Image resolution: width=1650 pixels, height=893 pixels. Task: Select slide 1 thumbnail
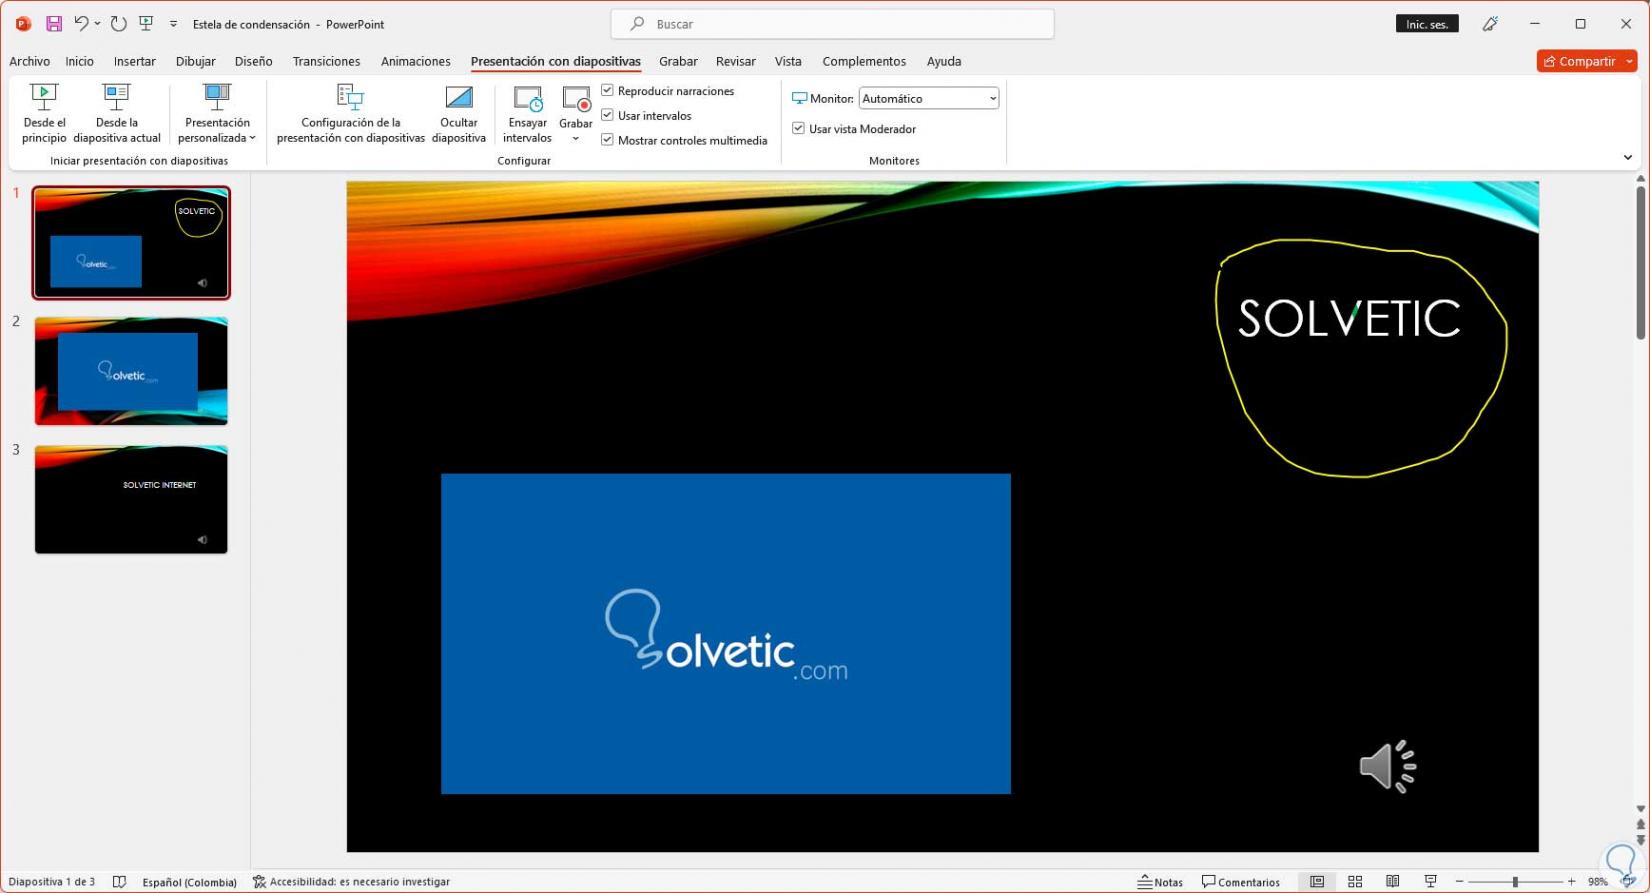click(x=131, y=243)
